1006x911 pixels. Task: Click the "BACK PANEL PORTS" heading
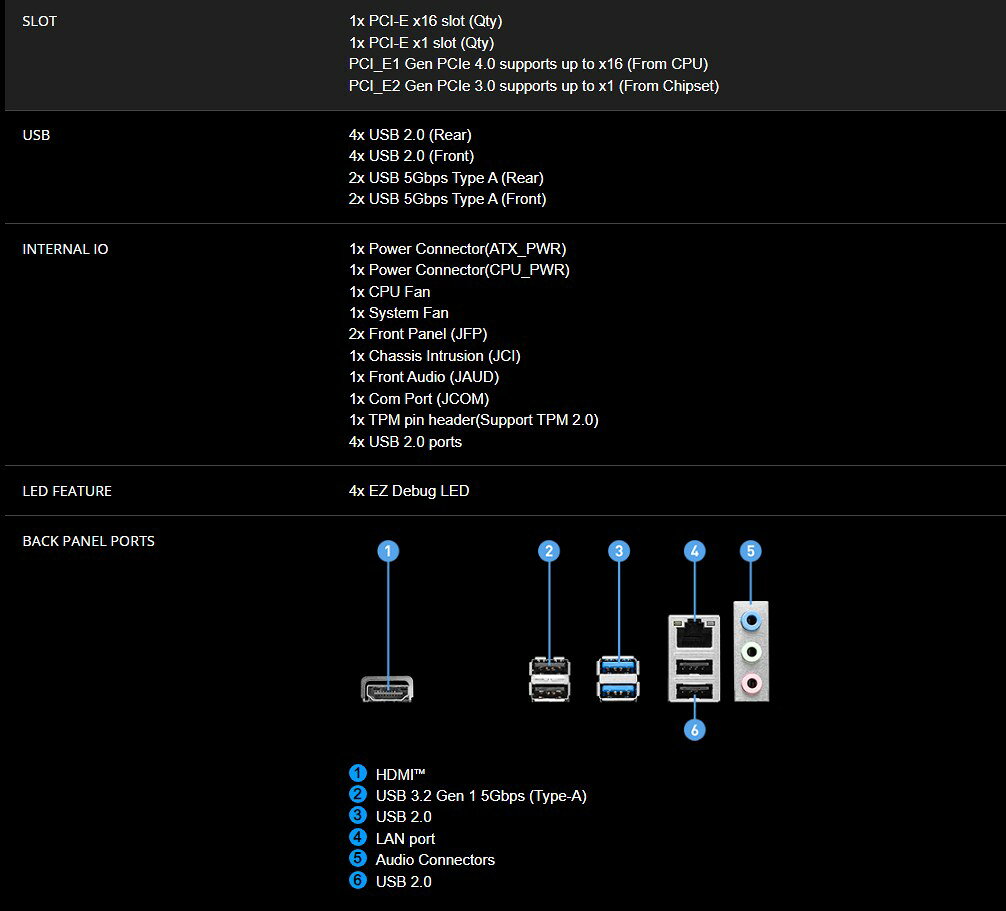89,541
